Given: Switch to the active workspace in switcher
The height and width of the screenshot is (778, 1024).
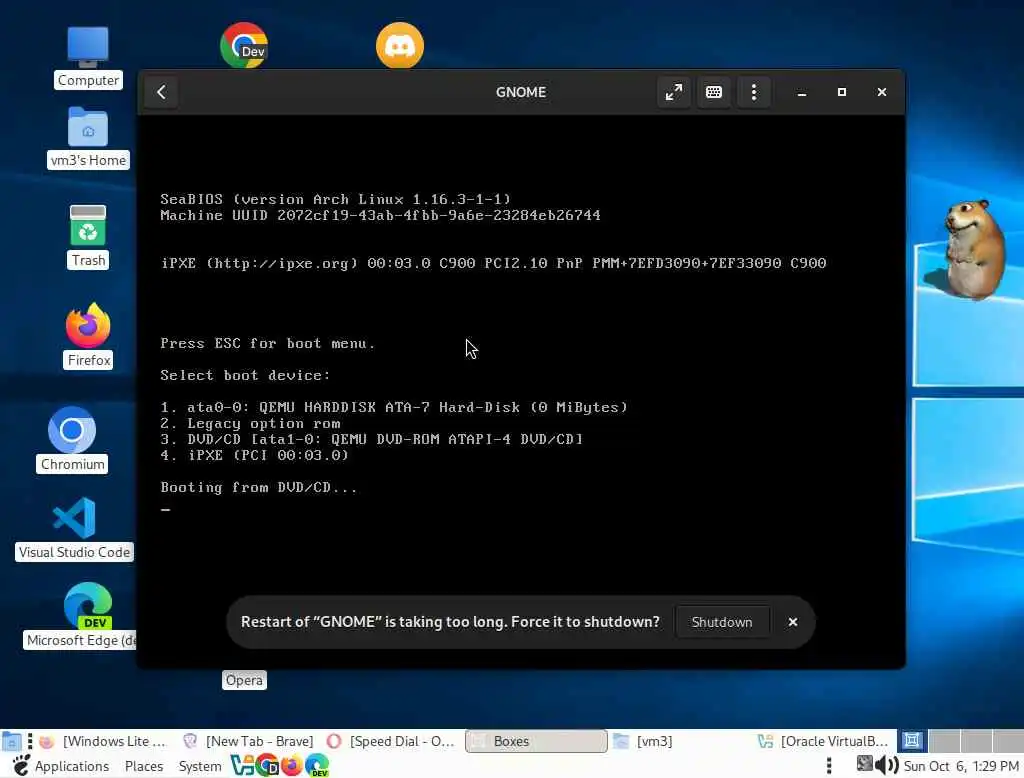Looking at the screenshot, I should [x=912, y=741].
